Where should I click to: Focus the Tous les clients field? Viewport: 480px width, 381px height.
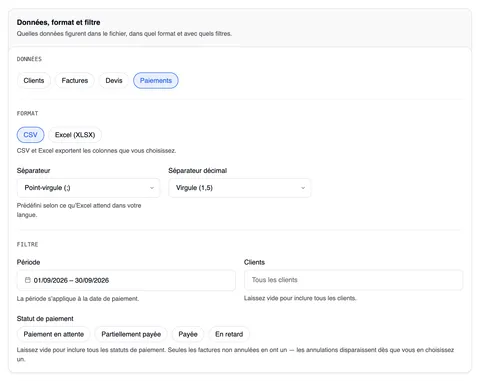353,280
